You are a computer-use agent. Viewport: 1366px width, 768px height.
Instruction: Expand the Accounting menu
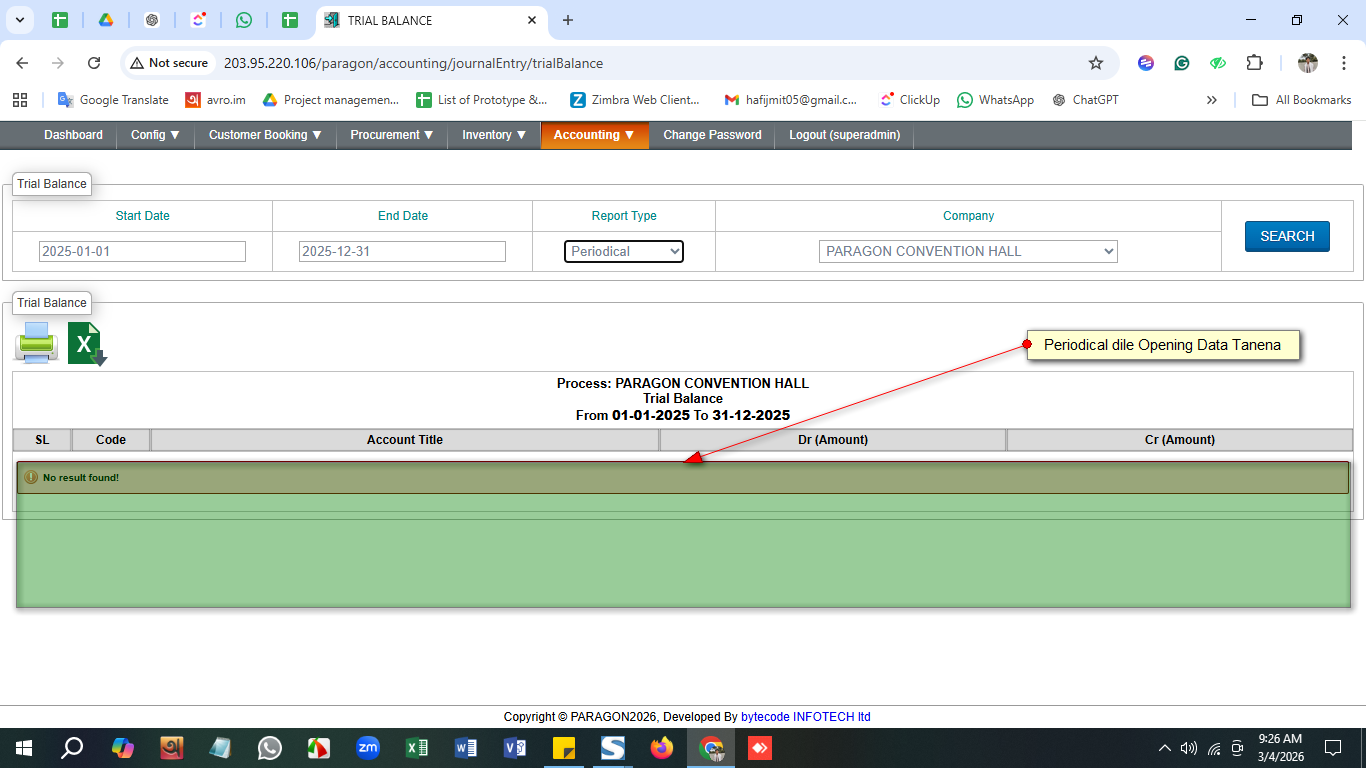point(595,135)
